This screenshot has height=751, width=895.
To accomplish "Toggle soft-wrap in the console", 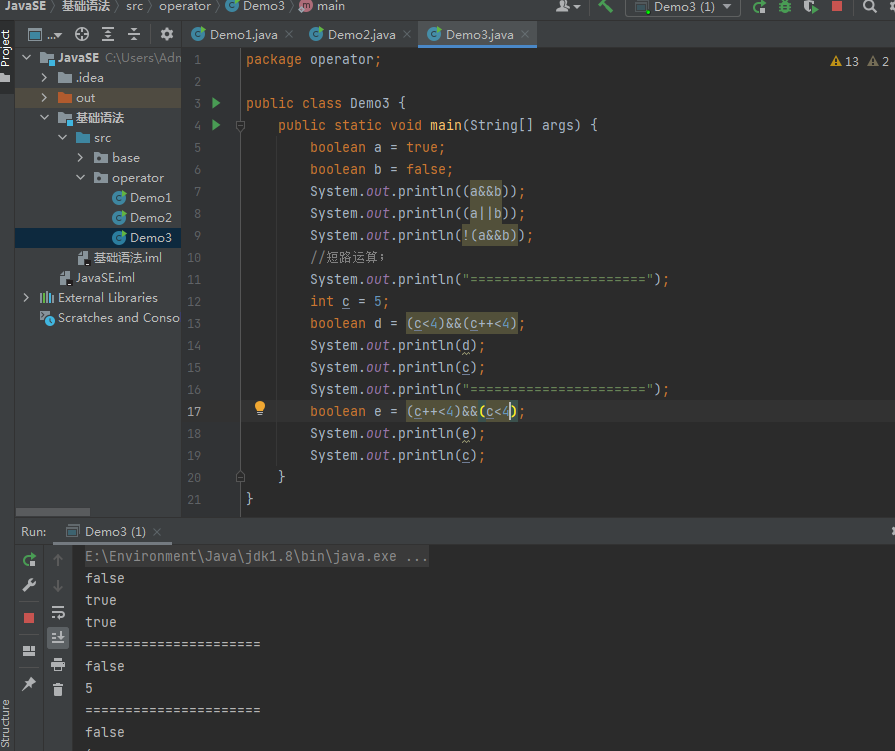I will 58,612.
